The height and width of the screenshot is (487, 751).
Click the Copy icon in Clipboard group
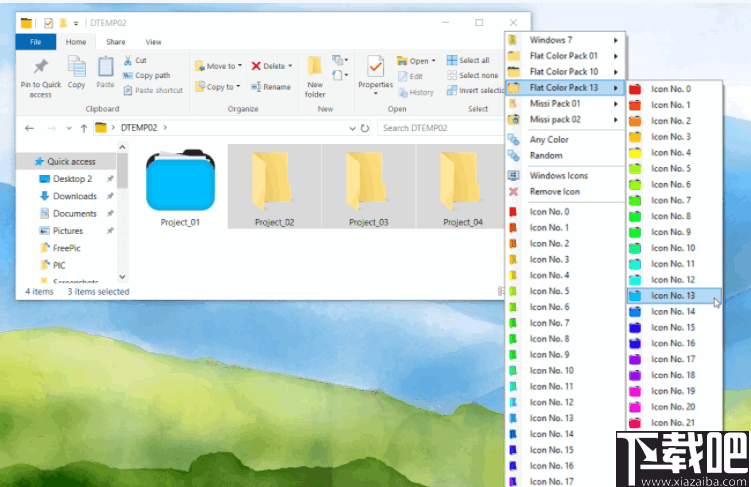[x=77, y=67]
